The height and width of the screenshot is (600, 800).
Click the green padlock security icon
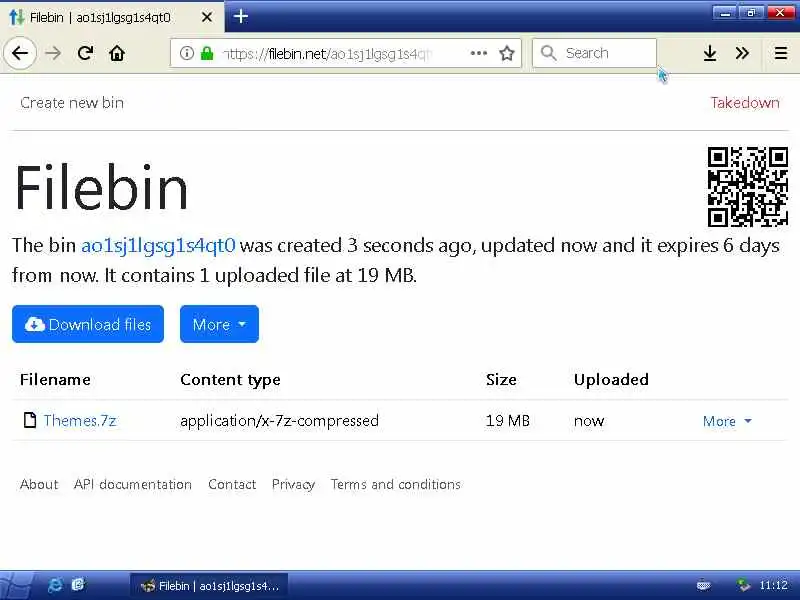[207, 53]
